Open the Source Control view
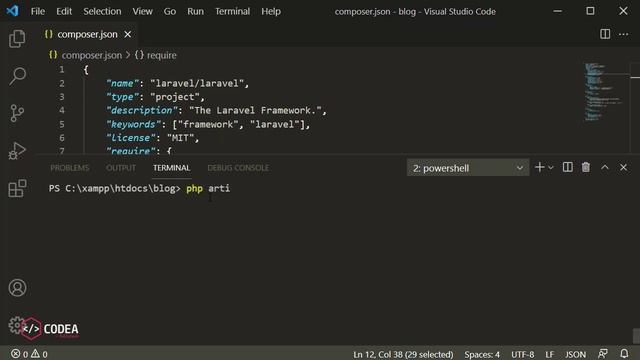The image size is (640, 360). pos(17,113)
